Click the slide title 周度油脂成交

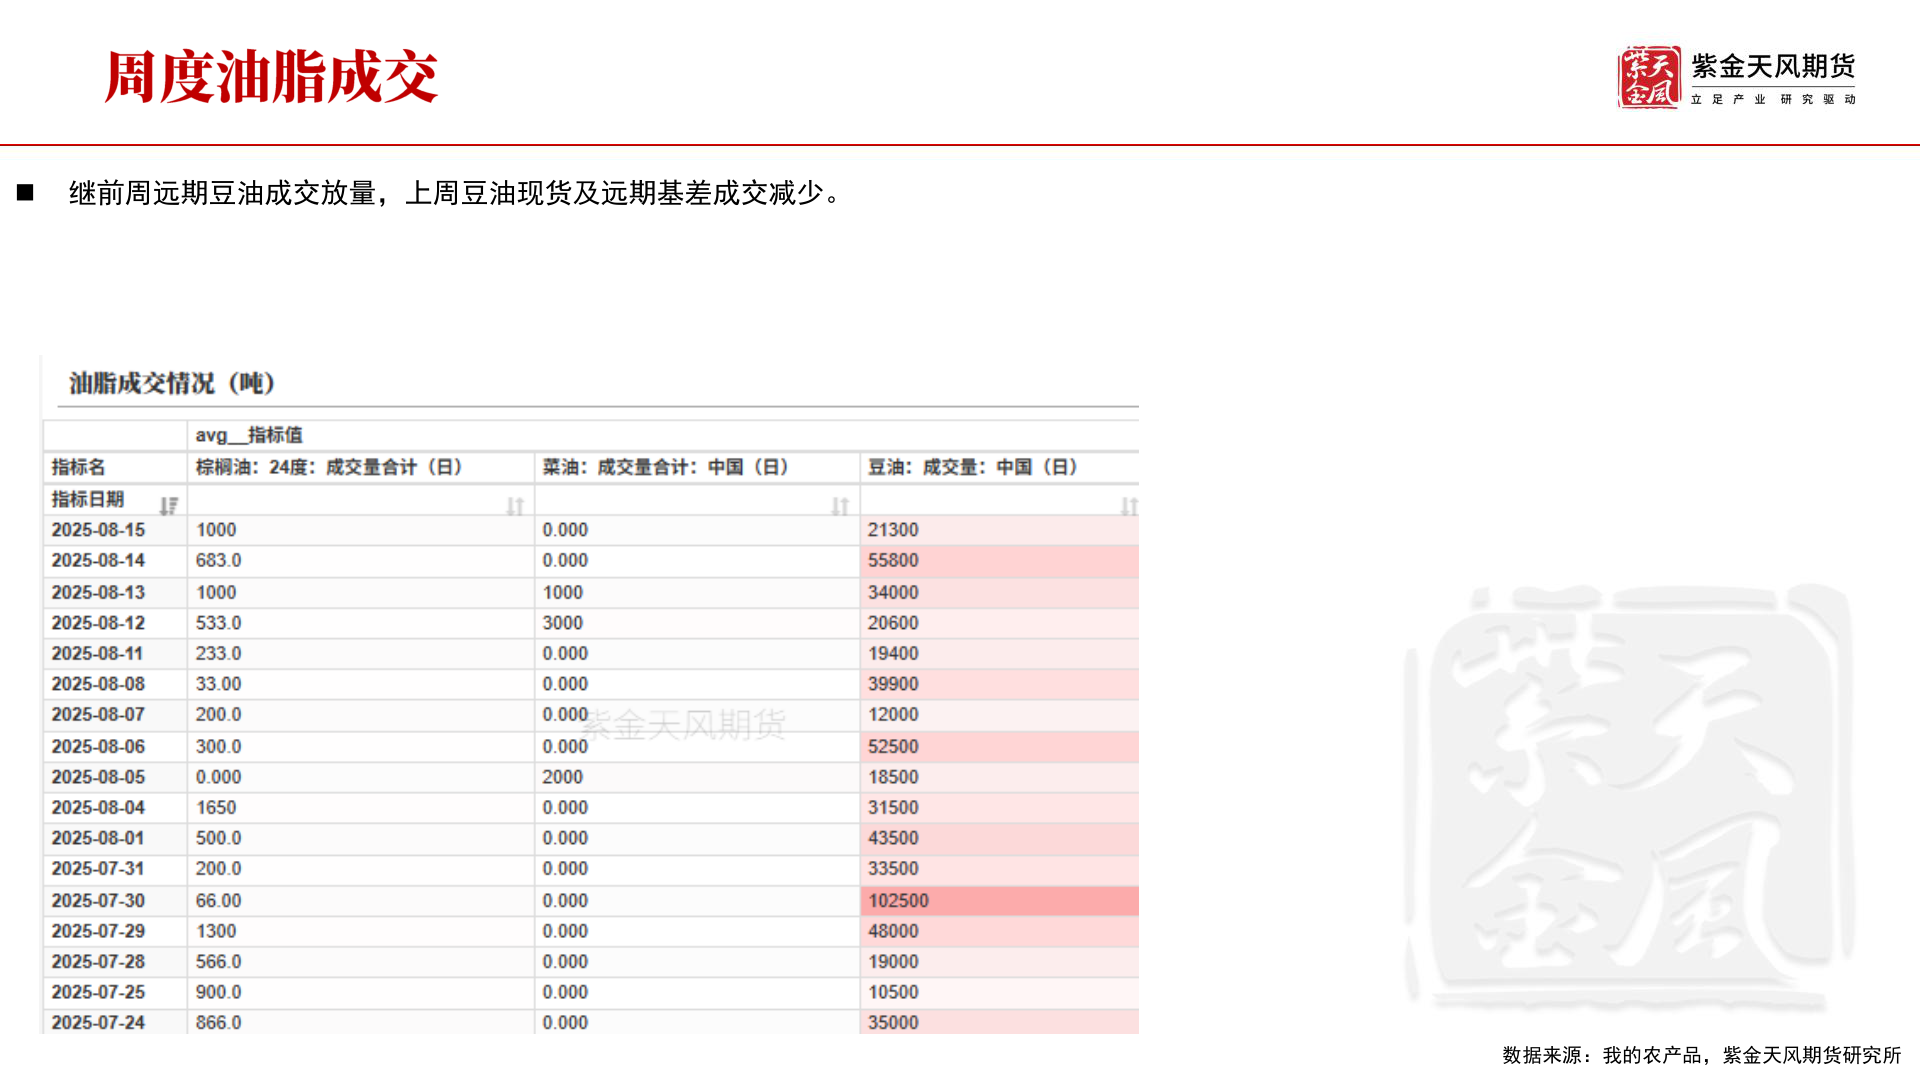pos(271,75)
